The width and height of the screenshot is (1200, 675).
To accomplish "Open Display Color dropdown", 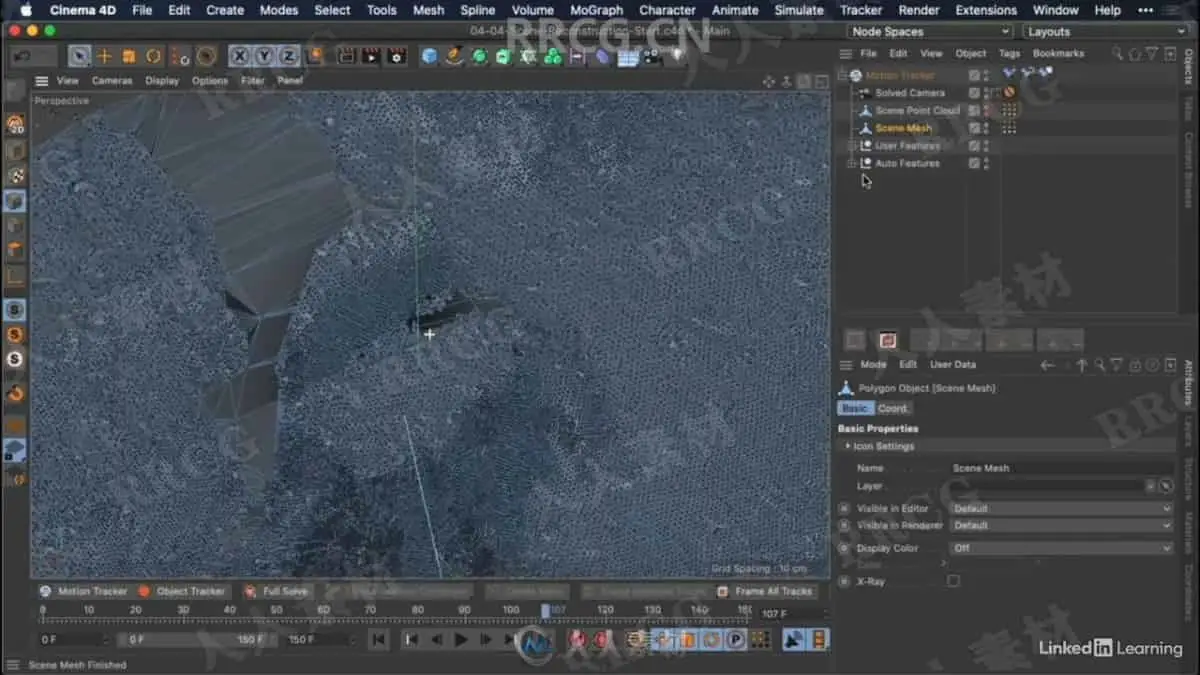I will [x=1062, y=548].
